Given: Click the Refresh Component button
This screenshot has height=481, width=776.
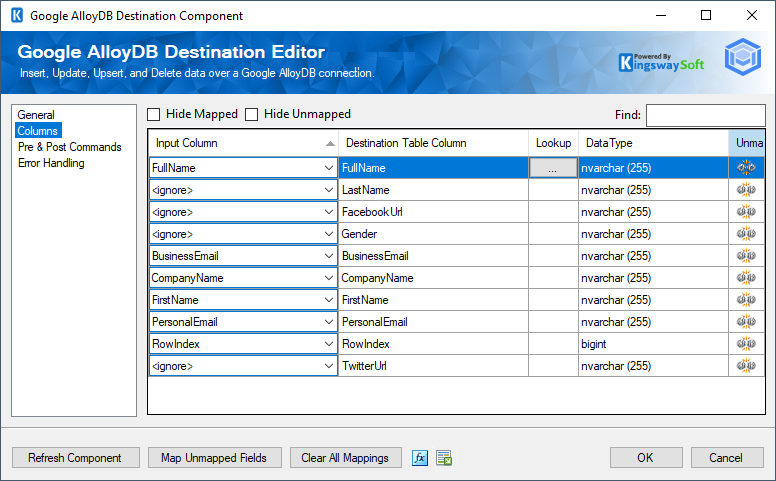Looking at the screenshot, I should coord(76,458).
